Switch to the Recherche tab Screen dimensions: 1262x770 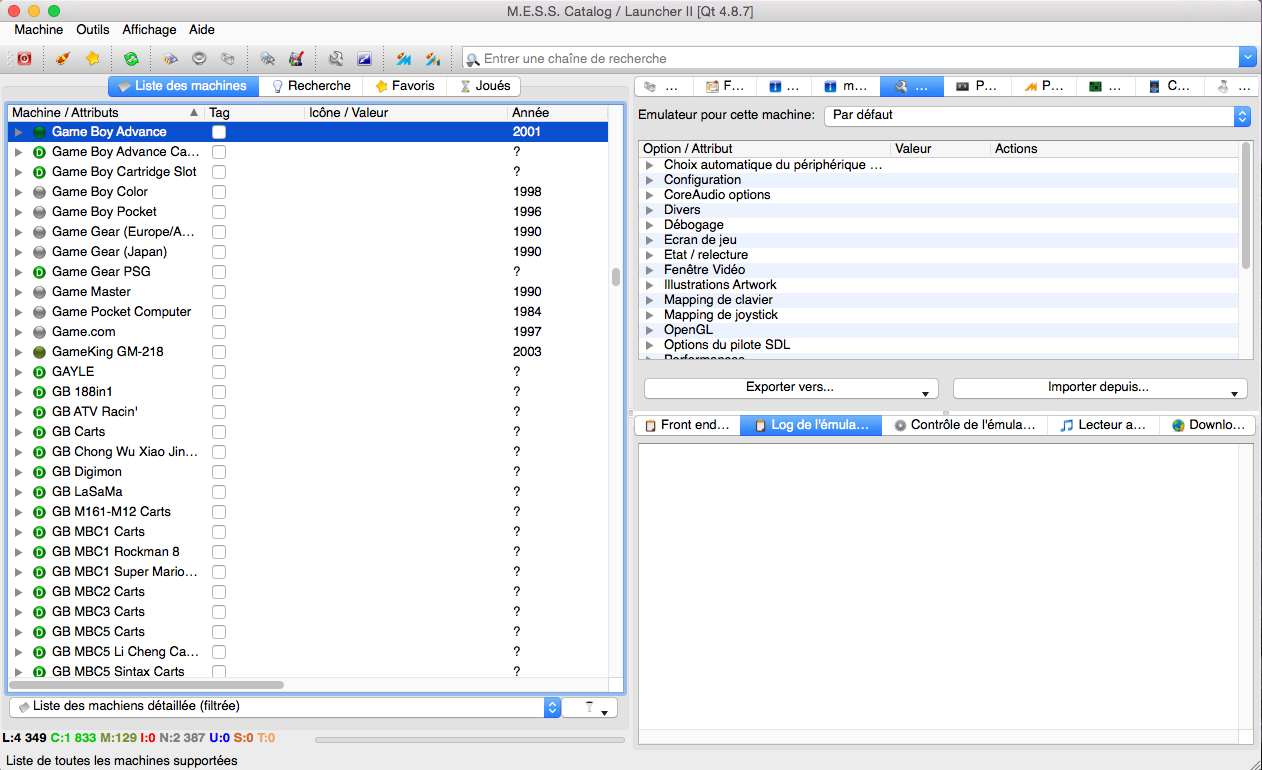[311, 86]
